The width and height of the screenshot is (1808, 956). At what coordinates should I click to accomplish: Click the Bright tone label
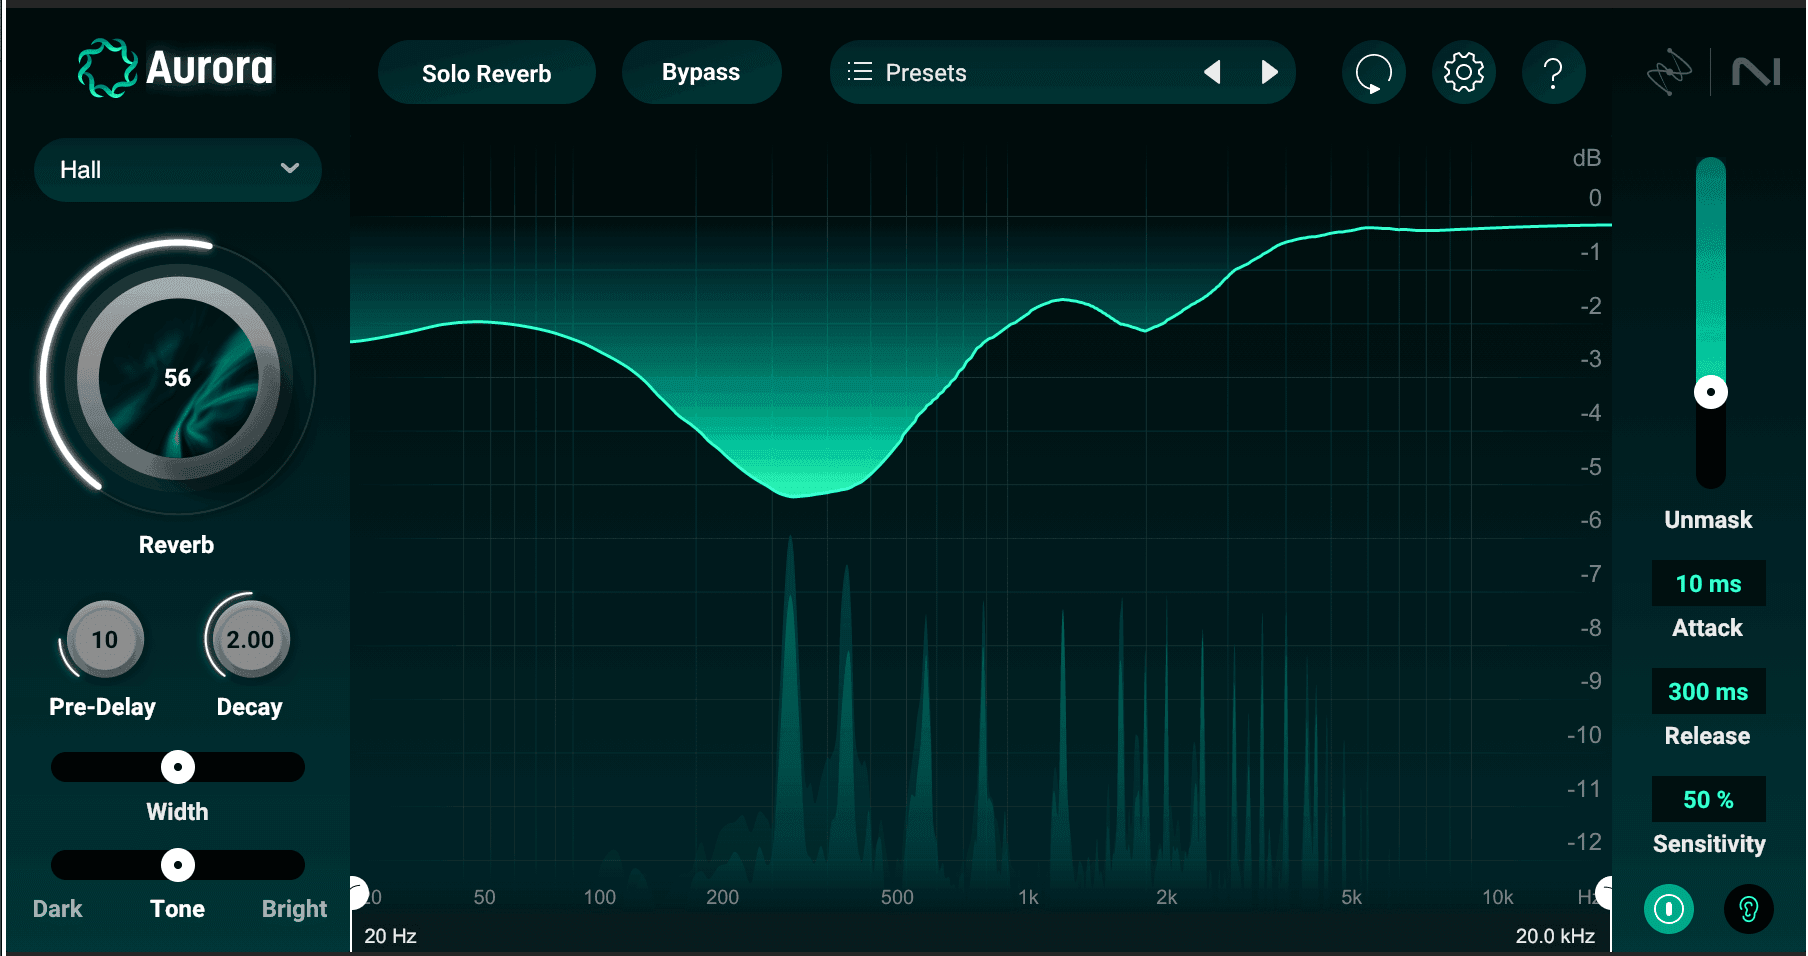point(294,909)
